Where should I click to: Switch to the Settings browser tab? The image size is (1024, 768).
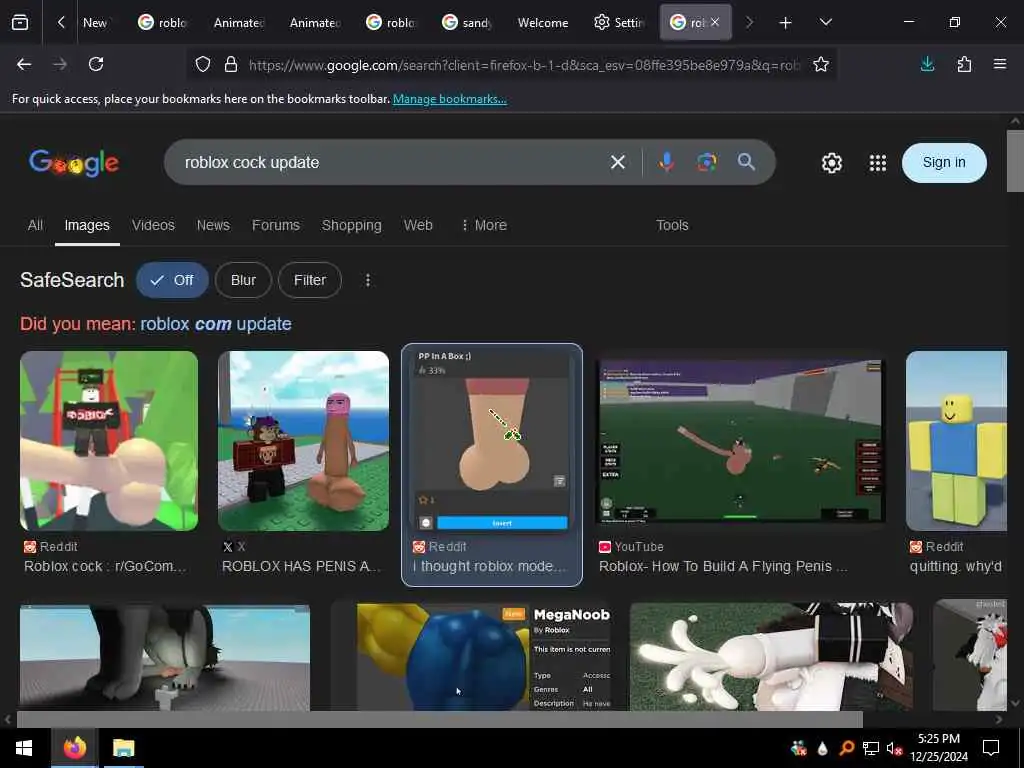pos(618,23)
